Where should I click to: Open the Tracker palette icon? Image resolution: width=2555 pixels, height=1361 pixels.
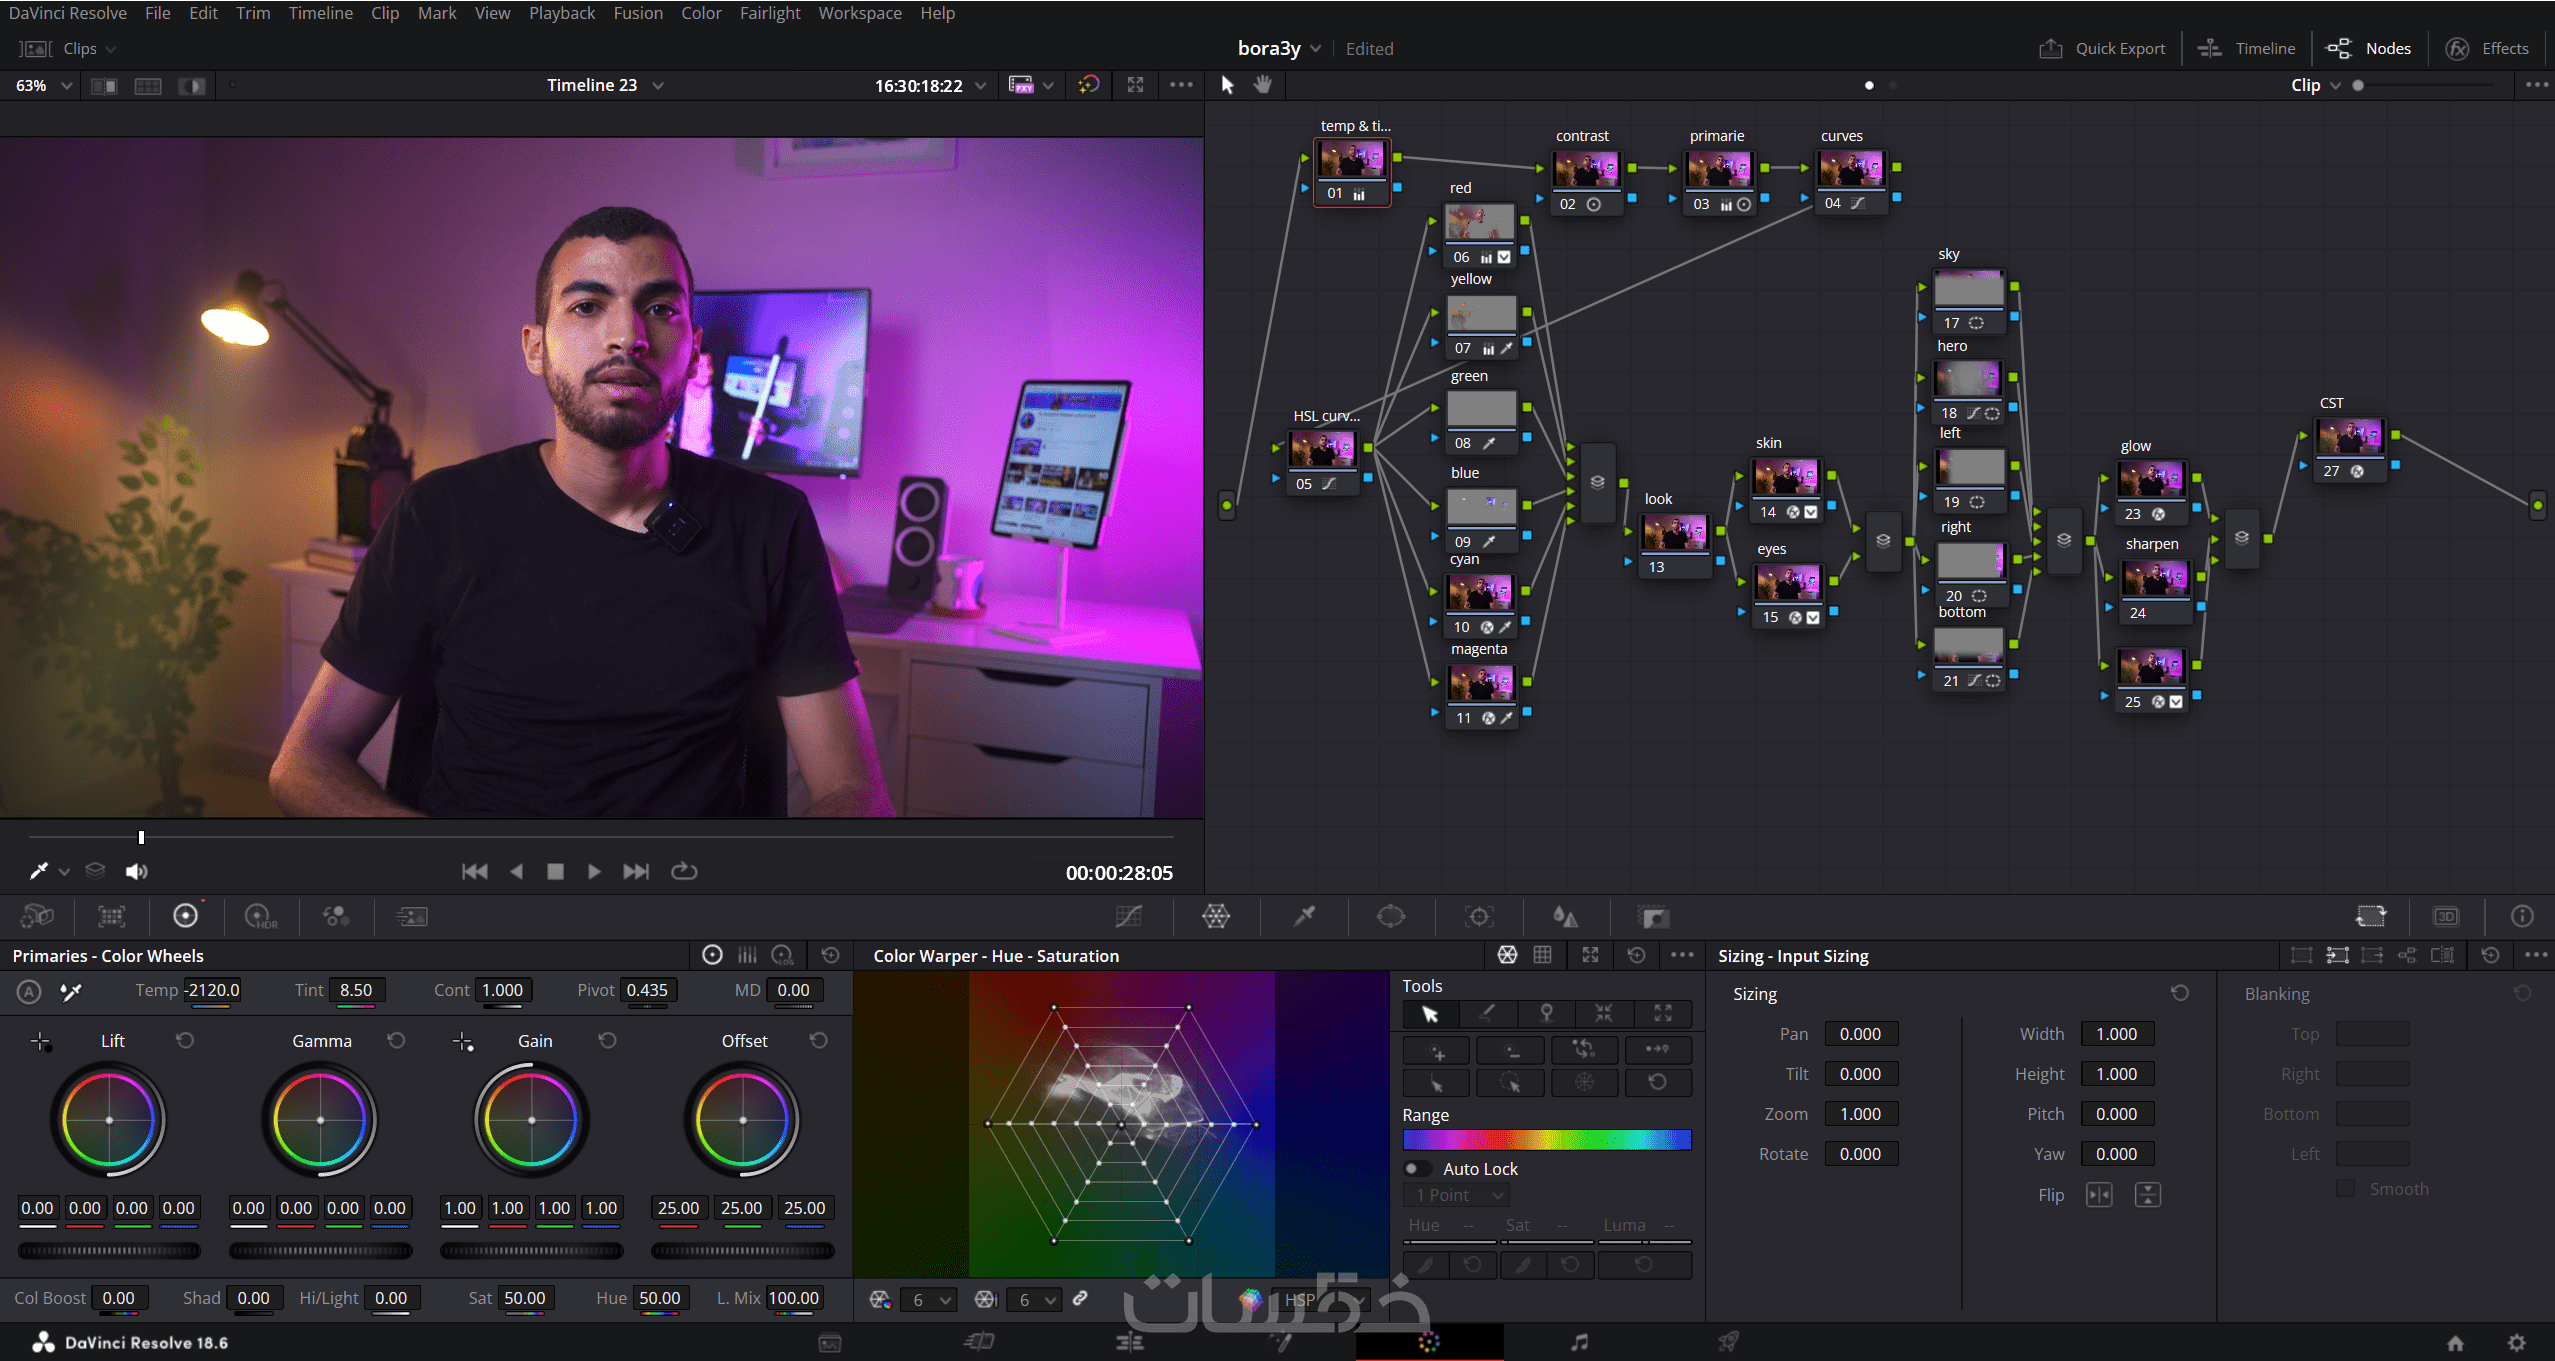coord(1478,916)
